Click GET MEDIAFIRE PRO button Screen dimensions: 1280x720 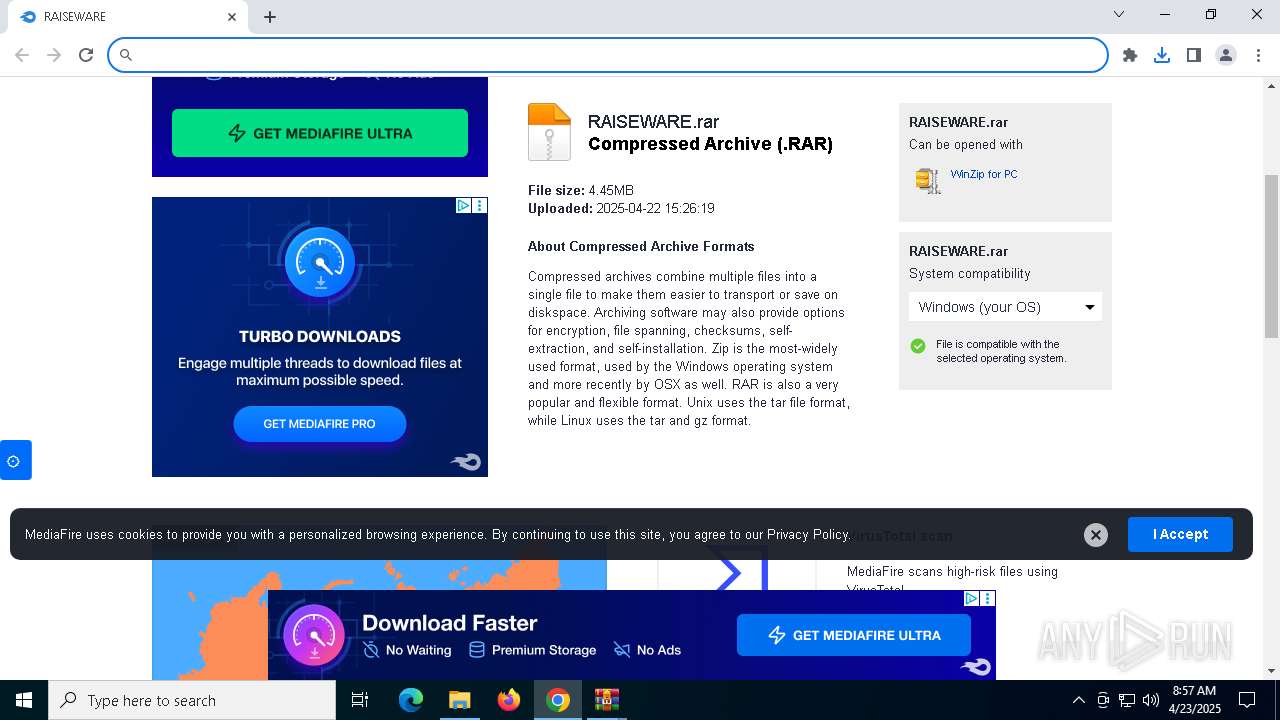[320, 424]
